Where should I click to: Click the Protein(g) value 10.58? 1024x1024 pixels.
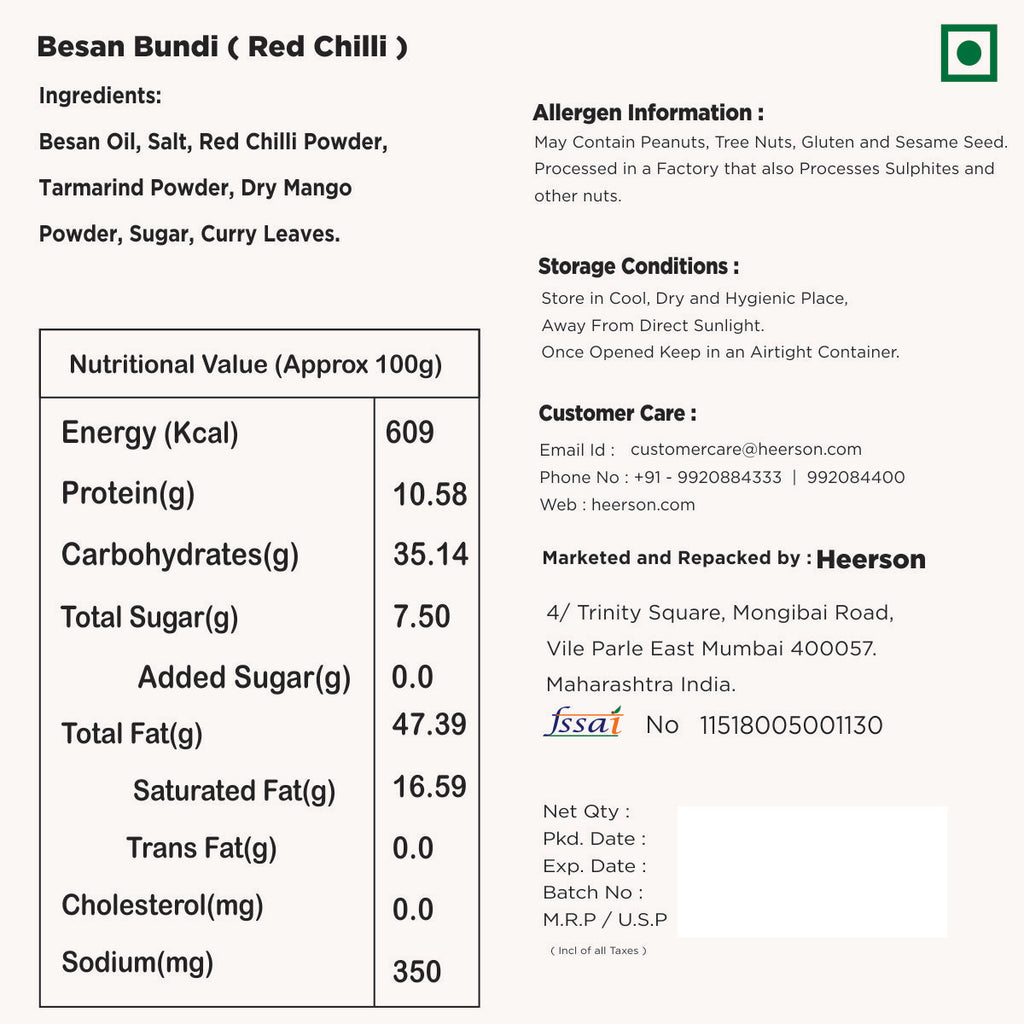pos(429,494)
